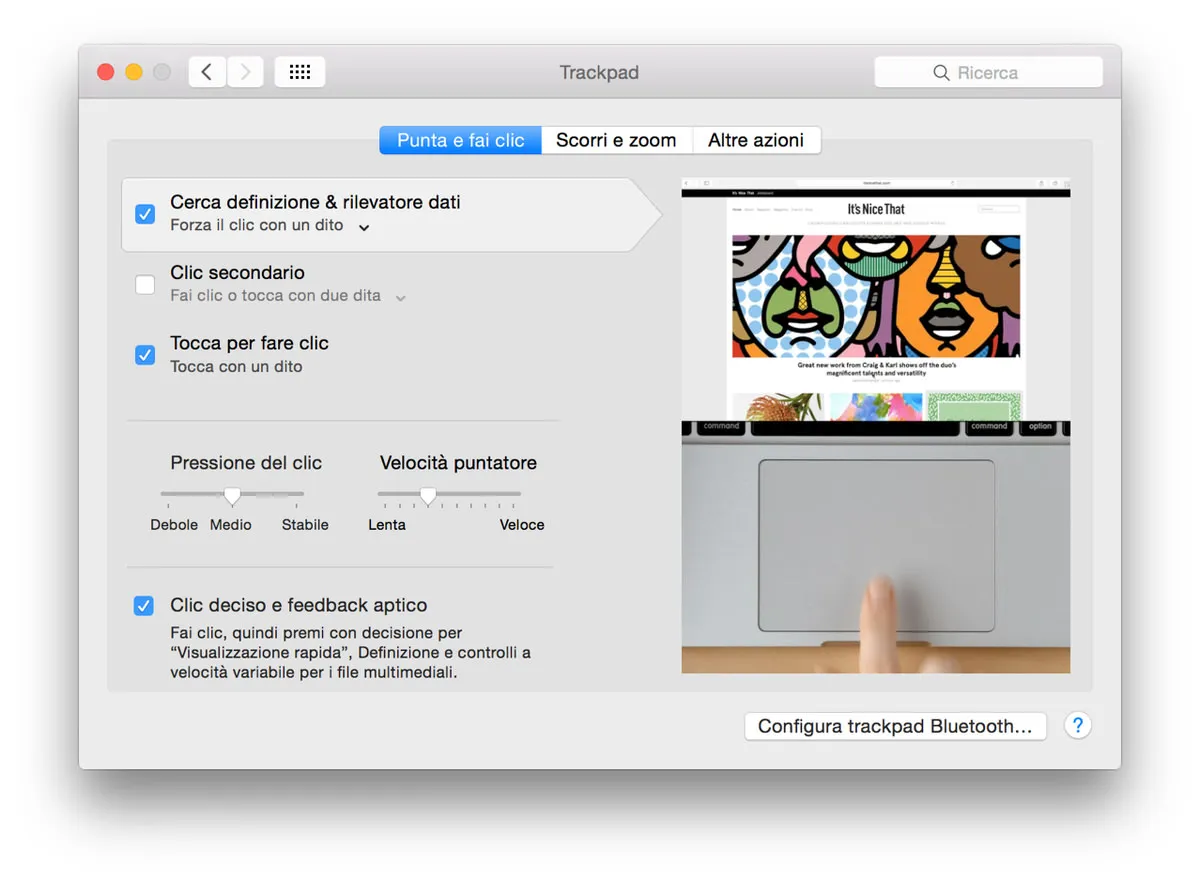Adjust the Pressione del clic slider thumb
This screenshot has height=882, width=1200.
click(232, 495)
